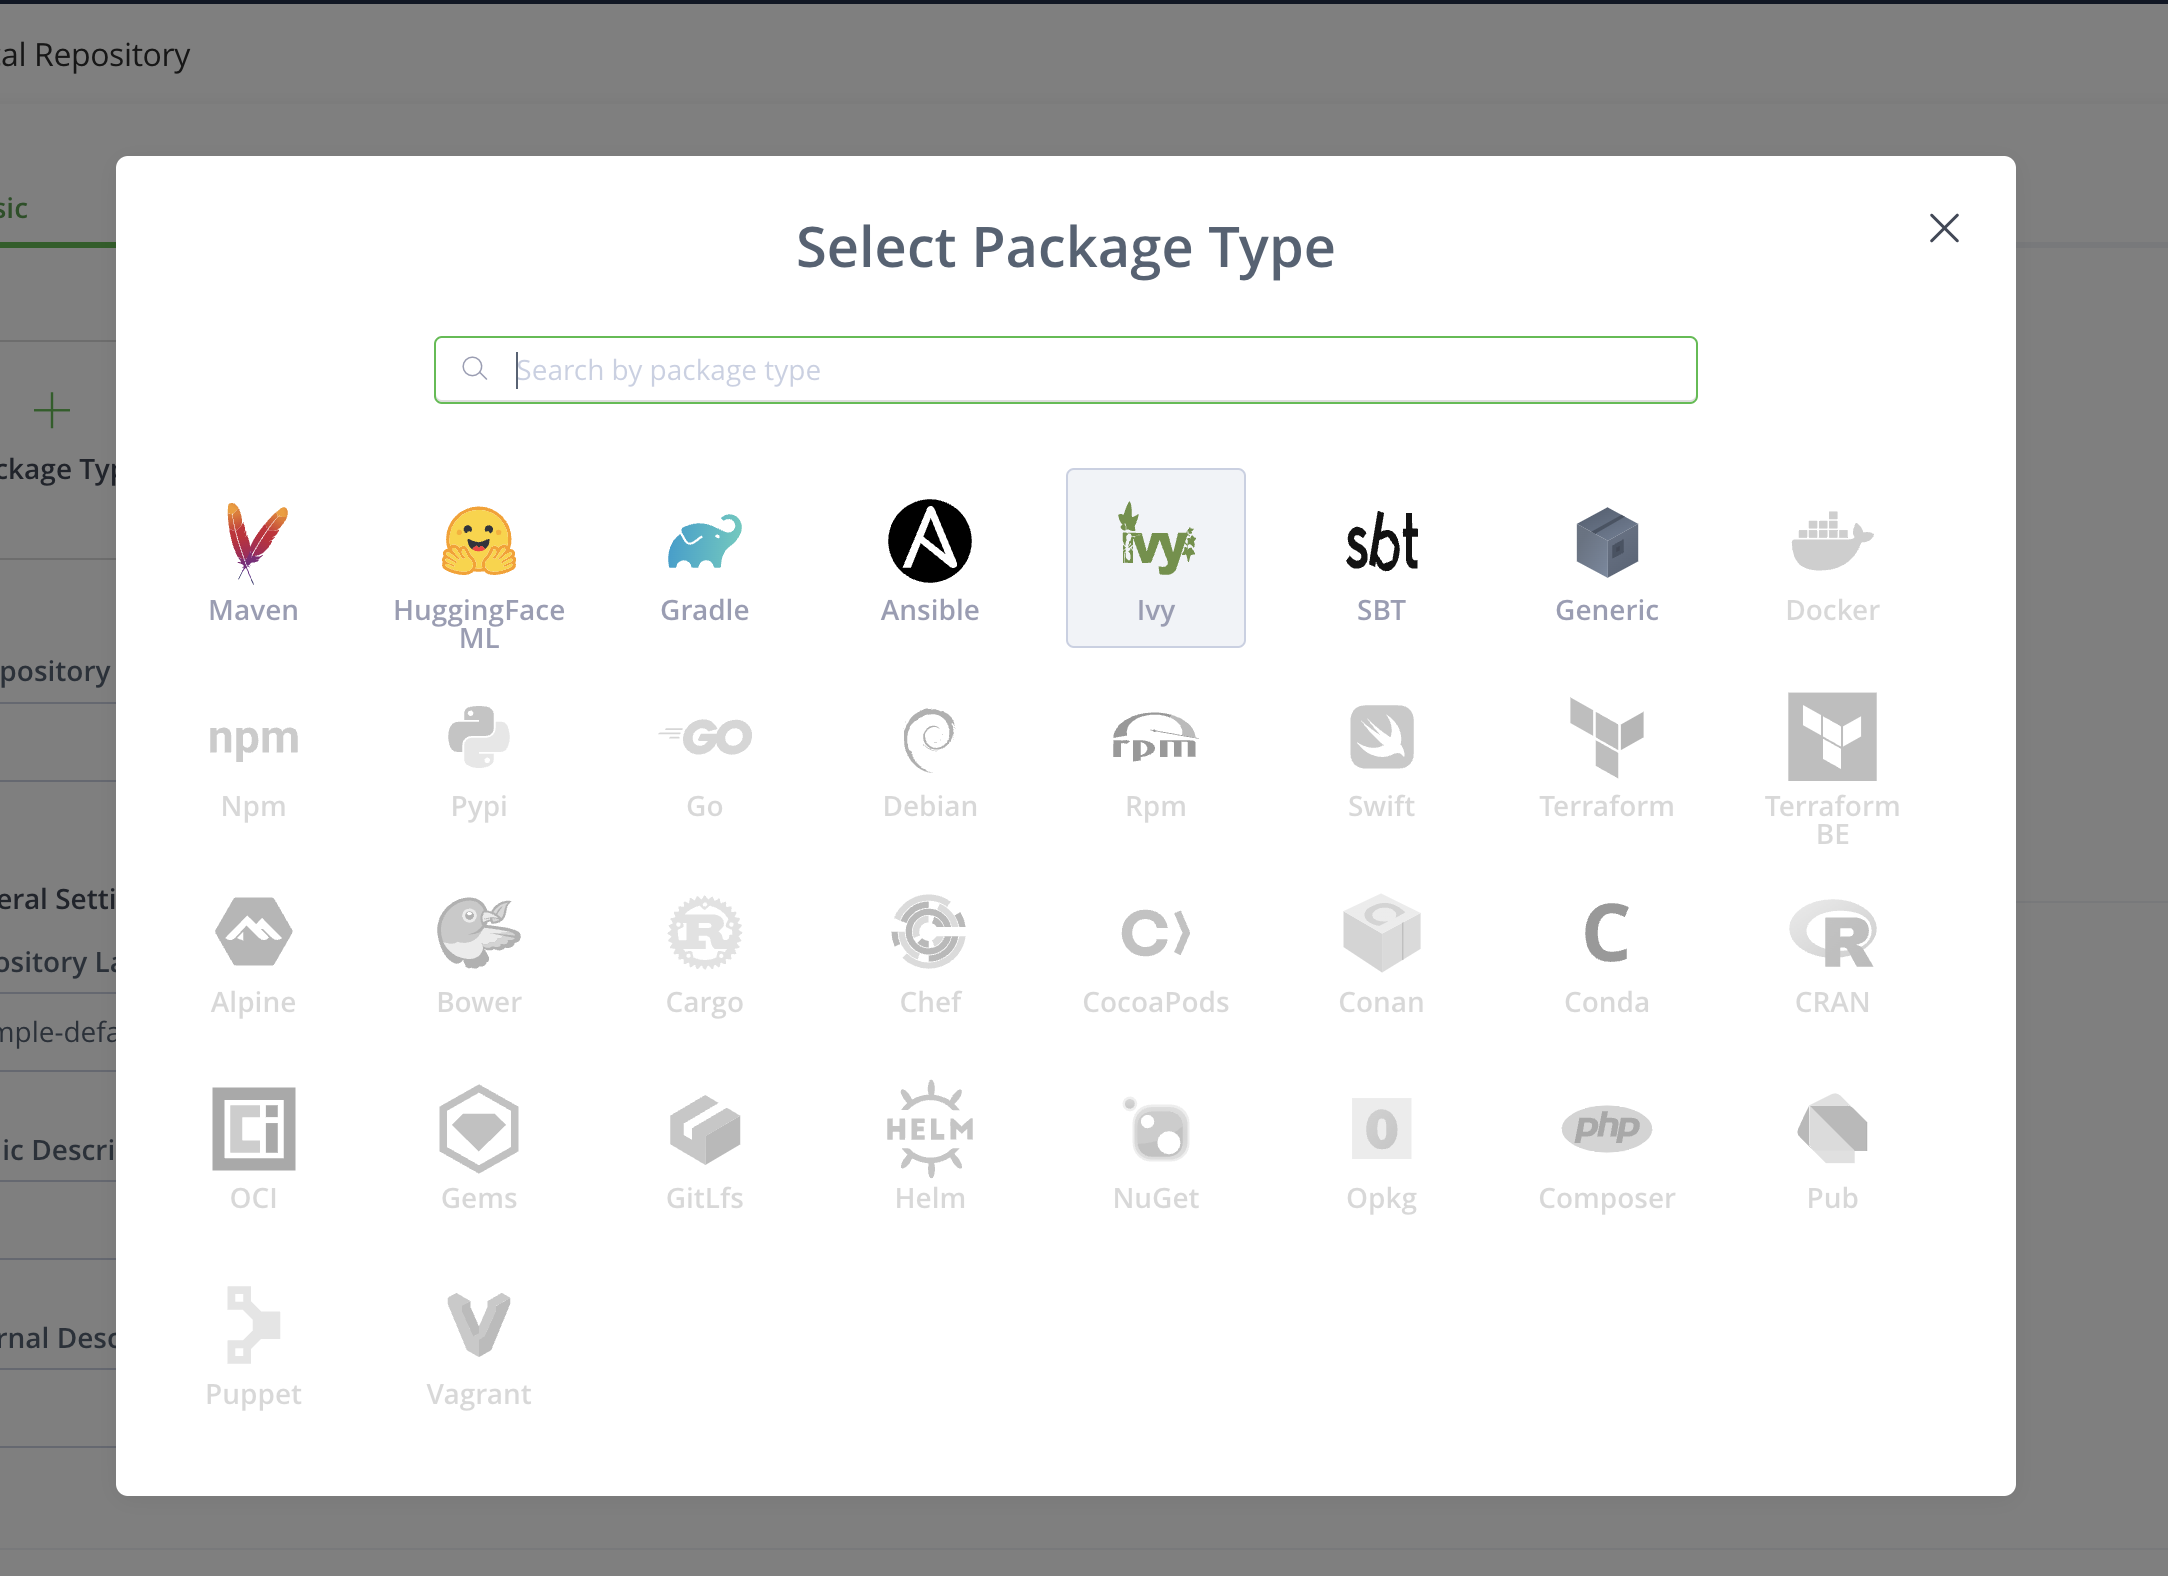Pick the Cargo package type
2168x1576 pixels.
click(x=705, y=950)
